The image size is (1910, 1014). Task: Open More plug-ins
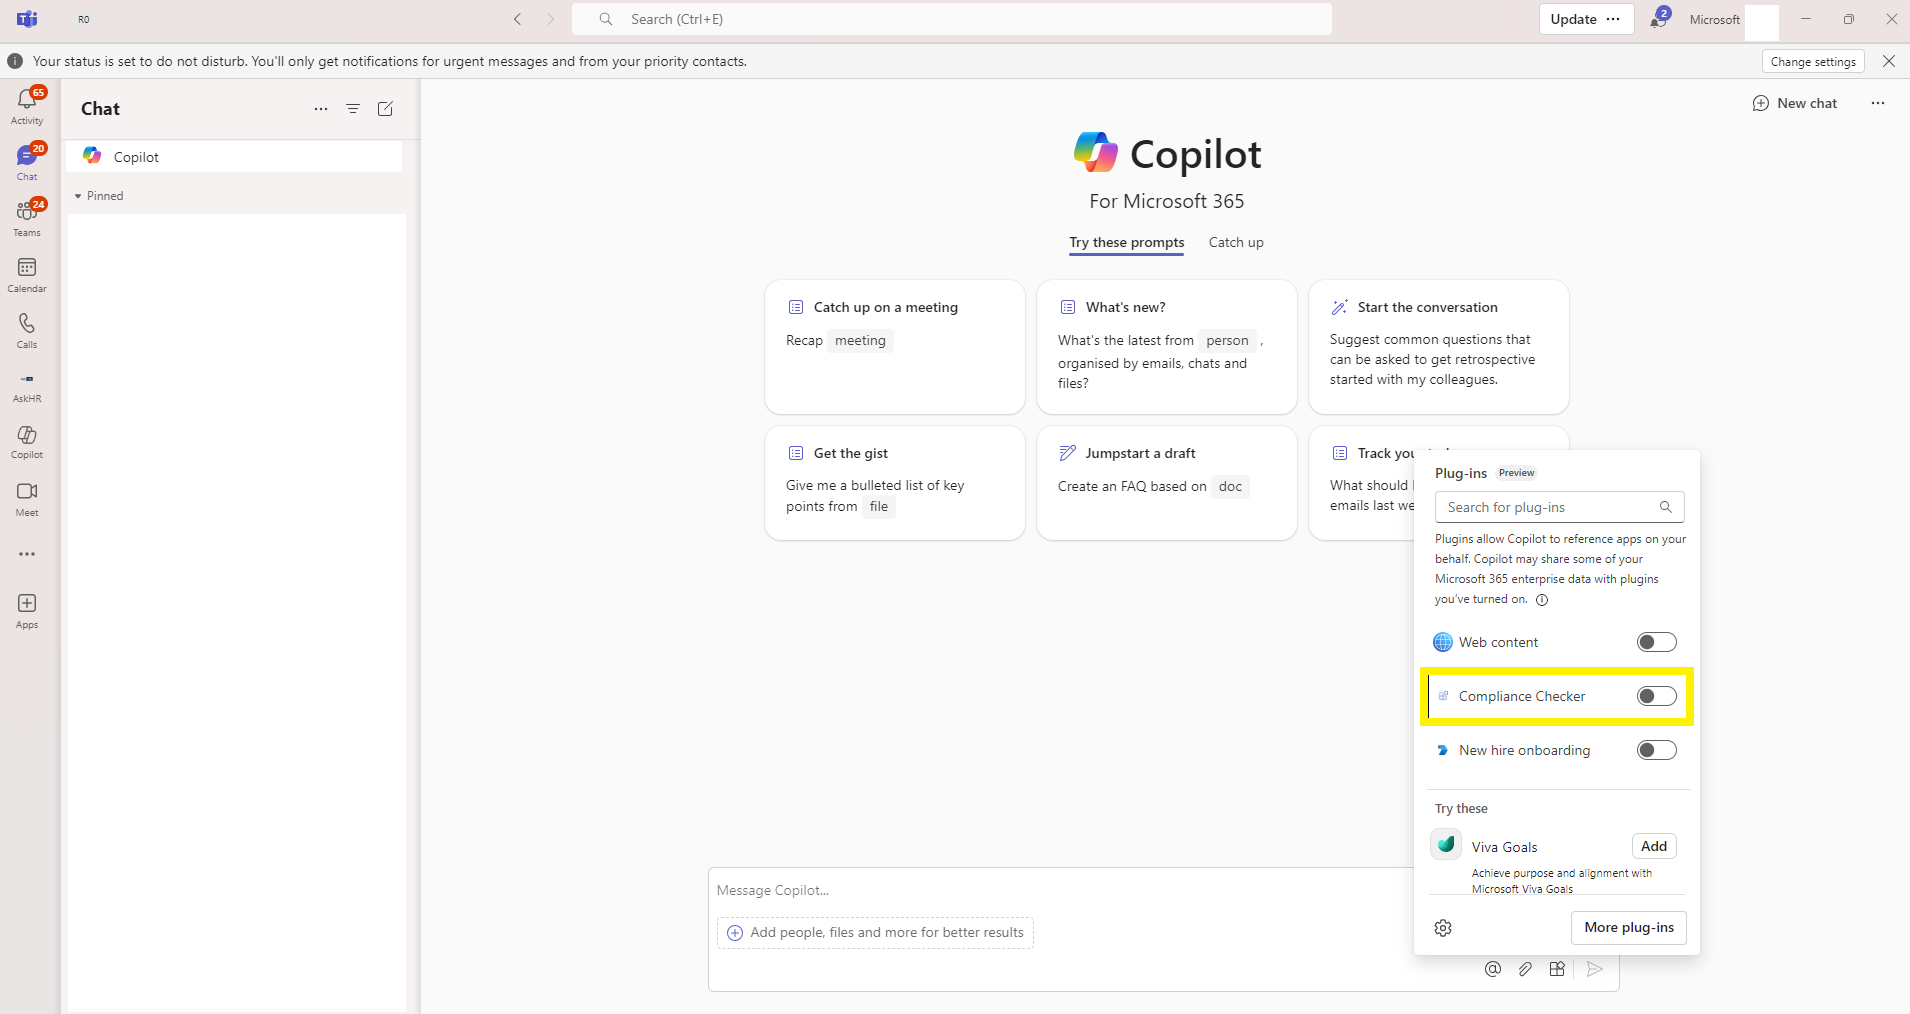1629,927
